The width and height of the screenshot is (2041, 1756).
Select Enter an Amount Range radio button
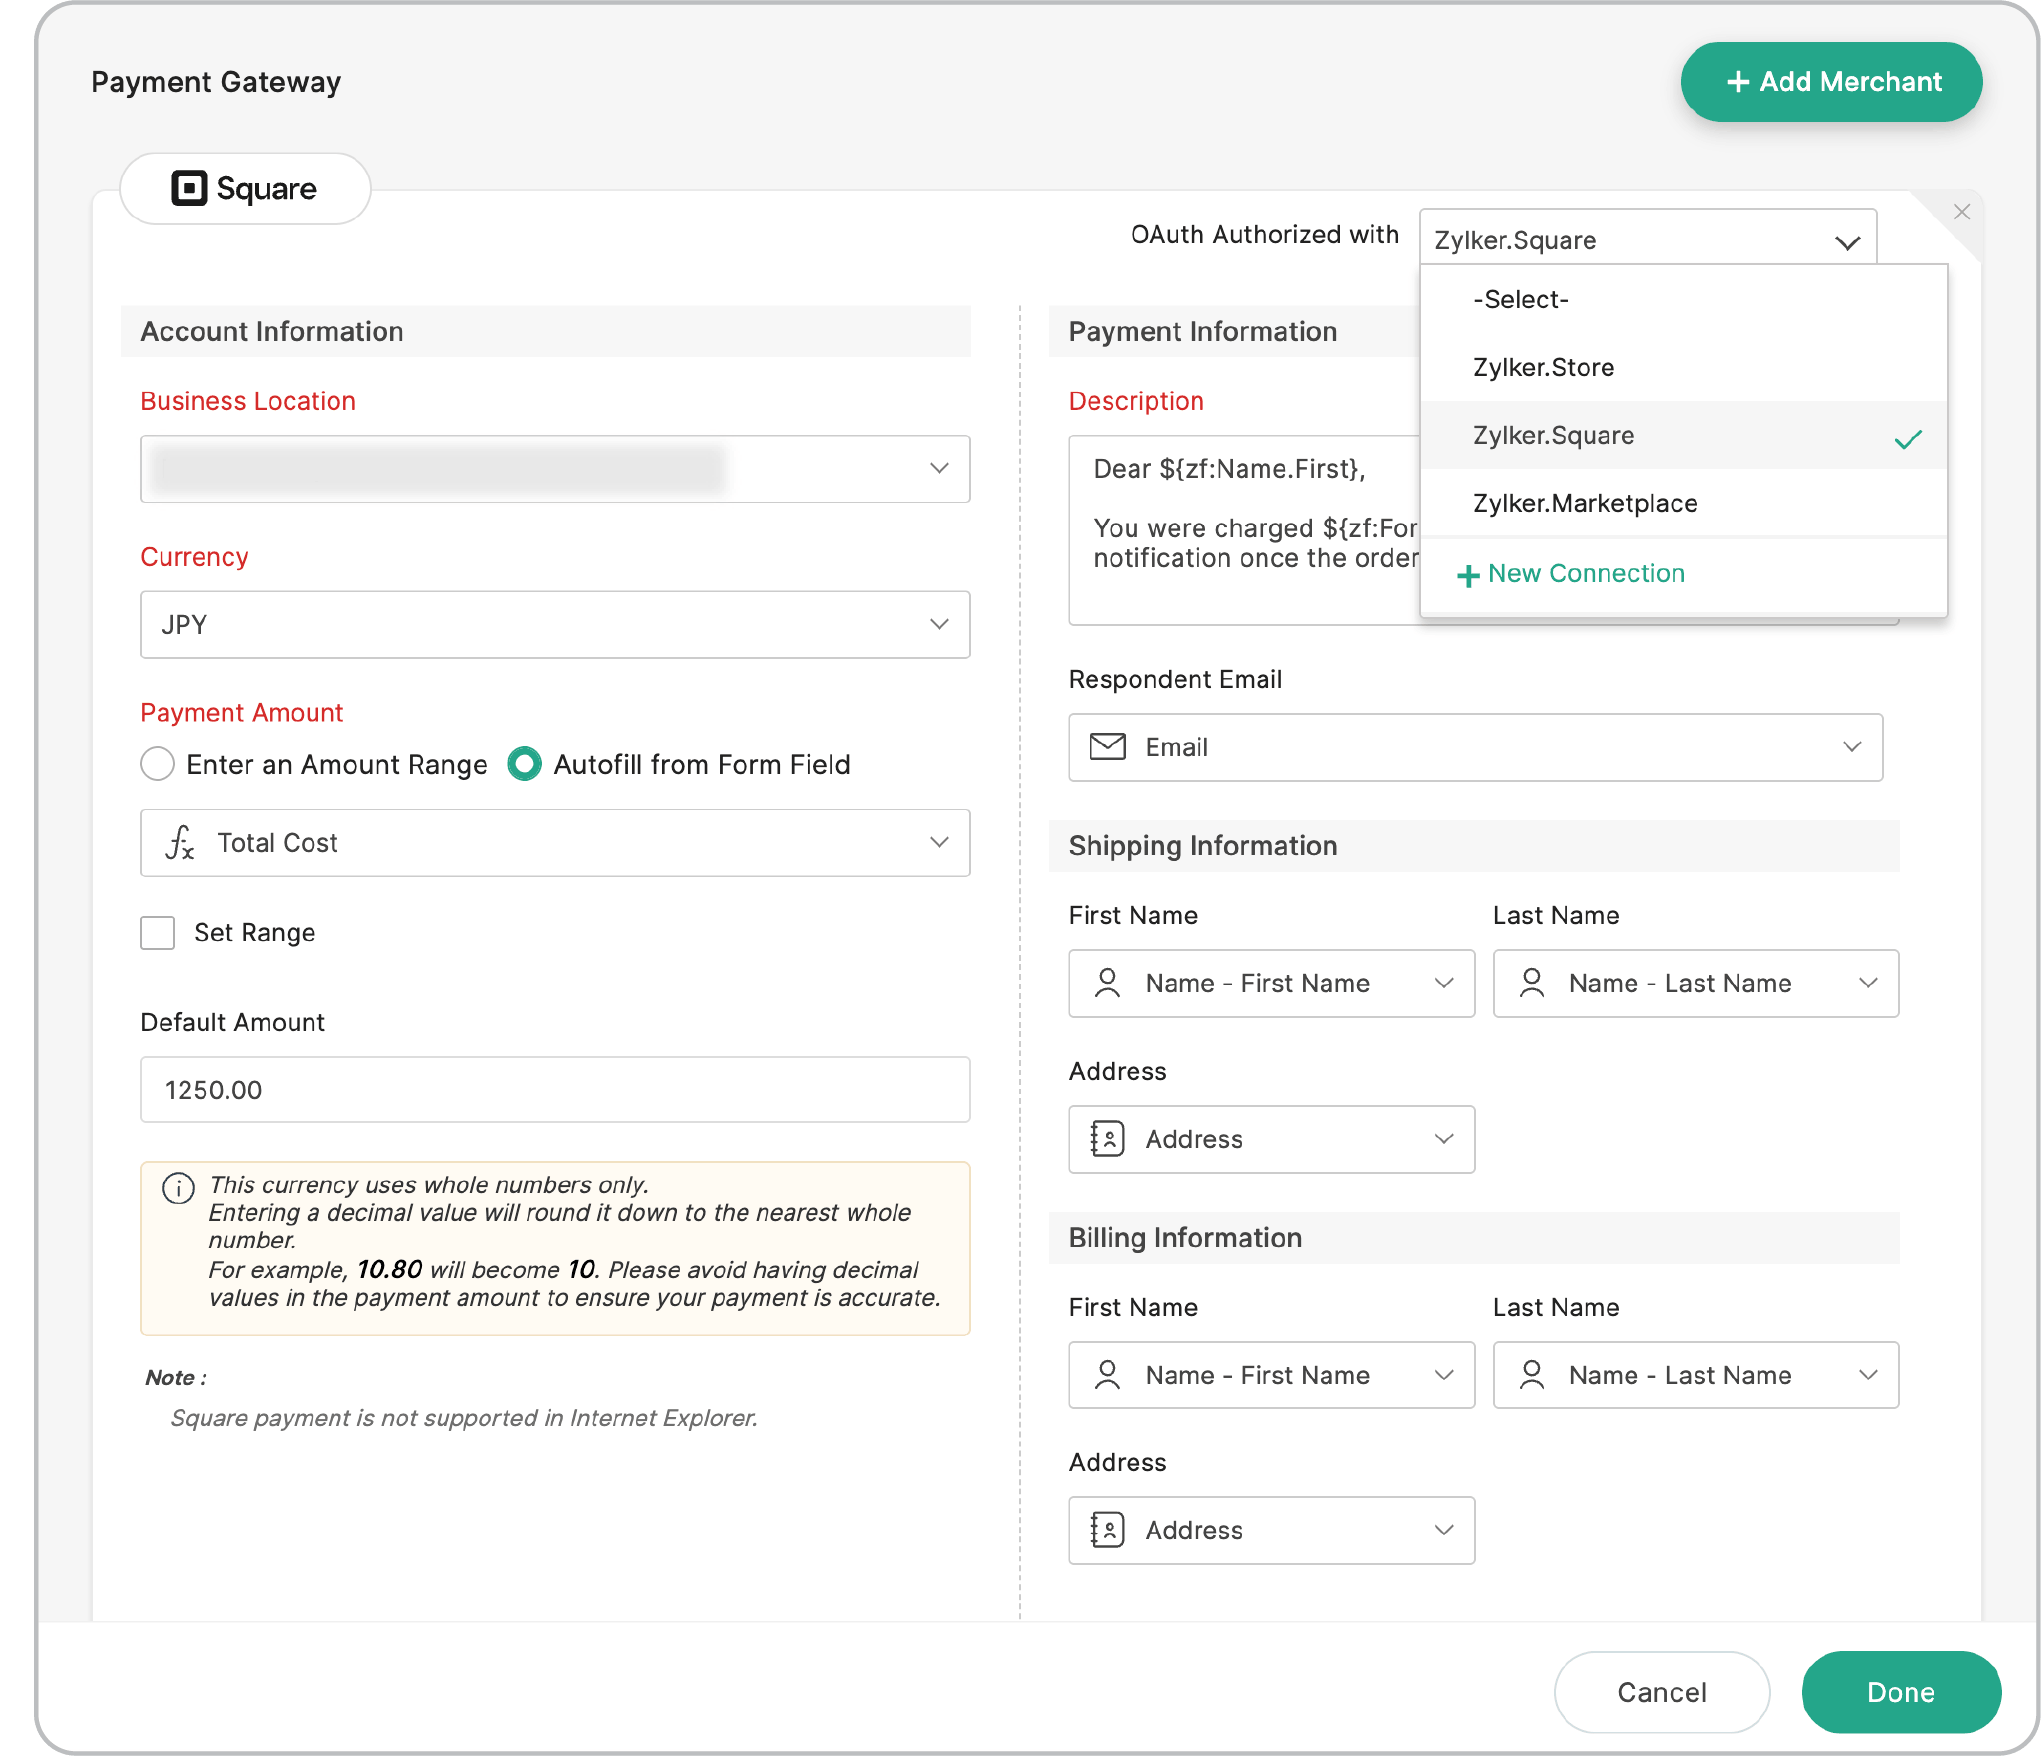coord(158,764)
